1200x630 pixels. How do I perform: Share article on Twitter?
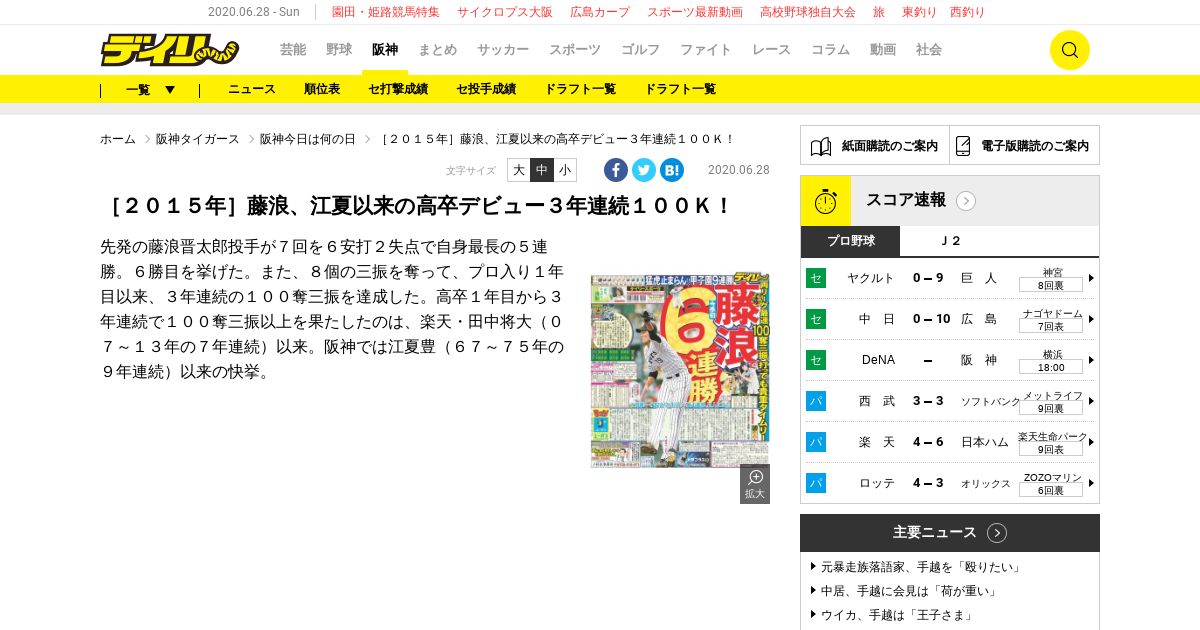coord(644,170)
